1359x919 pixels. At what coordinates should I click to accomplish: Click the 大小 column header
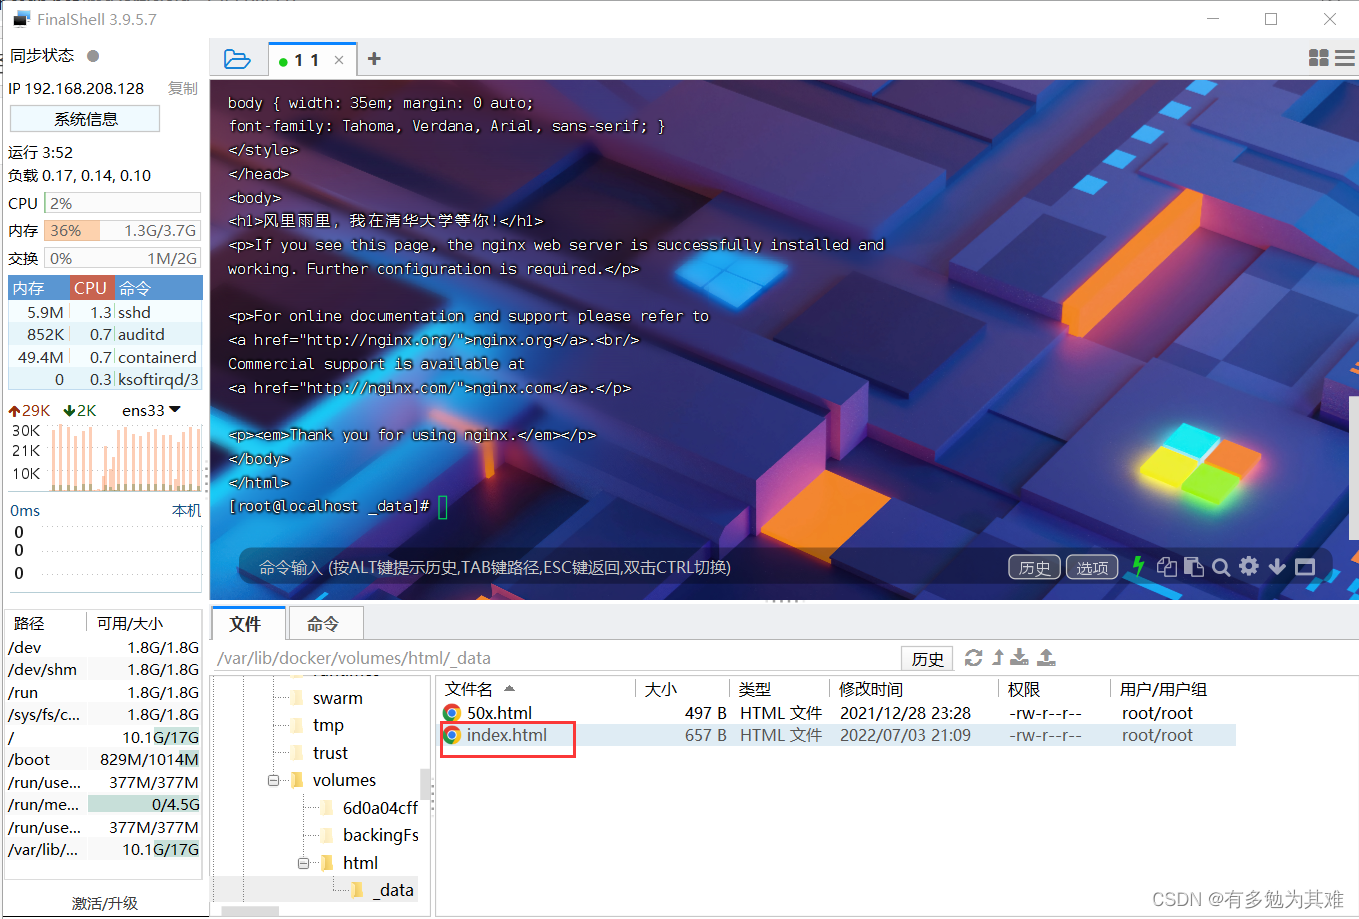tap(661, 689)
